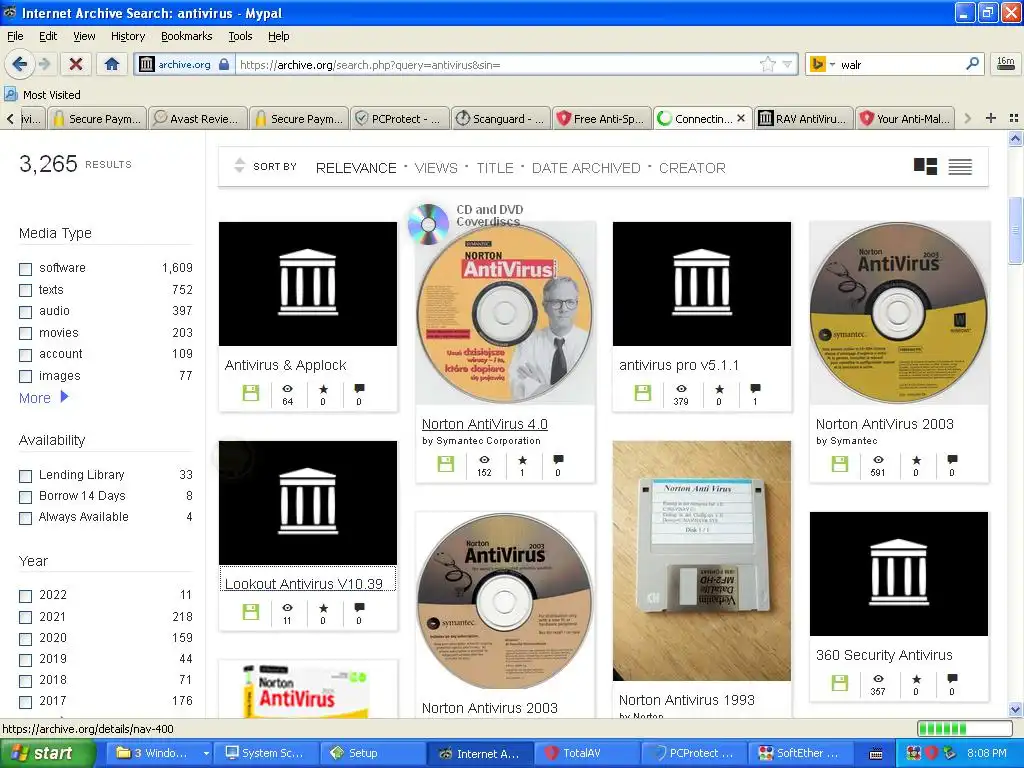Sort results by VIEWS
Screen dimensions: 1024x768
436,168
